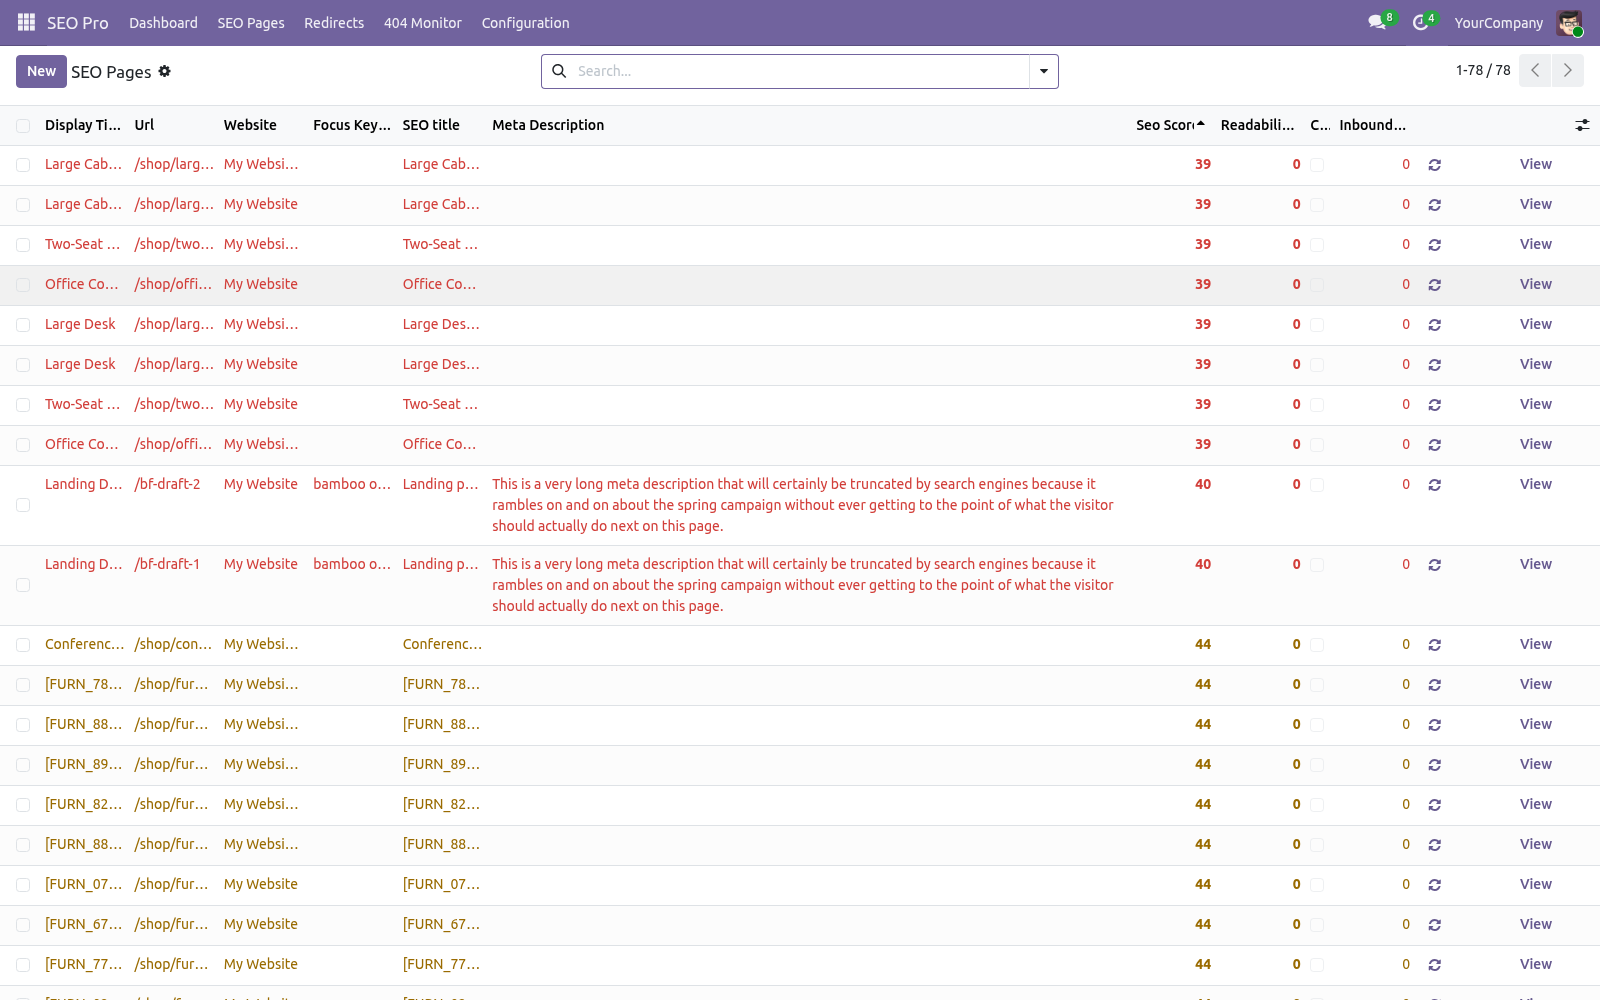Sort by the Focus Keyword column header
Viewport: 1600px width, 1000px height.
pyautogui.click(x=352, y=125)
